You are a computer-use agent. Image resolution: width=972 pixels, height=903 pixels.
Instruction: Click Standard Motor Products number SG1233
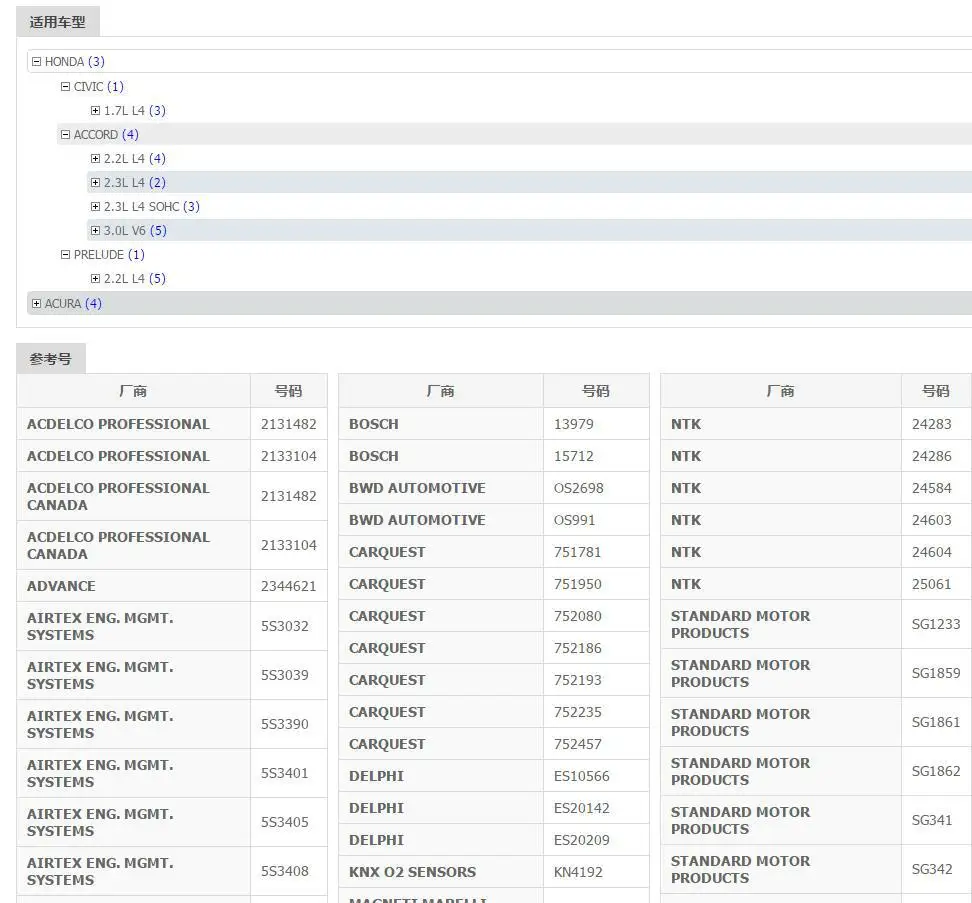935,624
